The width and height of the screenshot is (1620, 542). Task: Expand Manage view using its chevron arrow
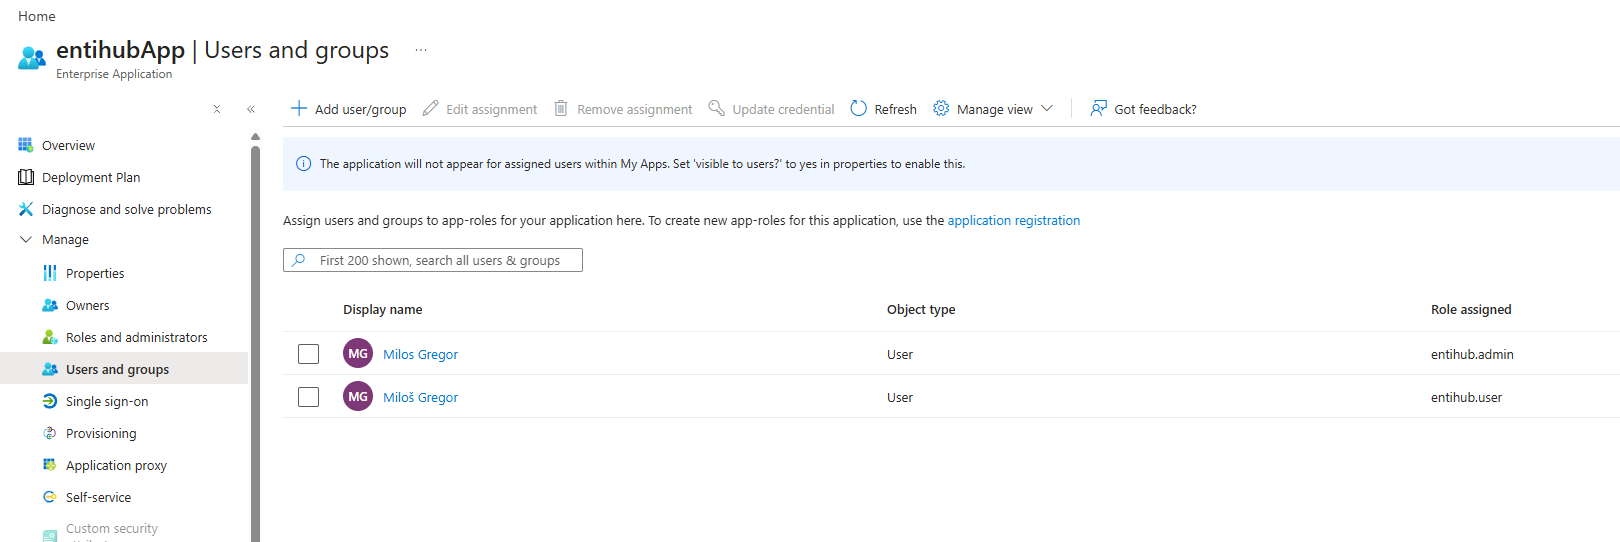[x=1047, y=108]
